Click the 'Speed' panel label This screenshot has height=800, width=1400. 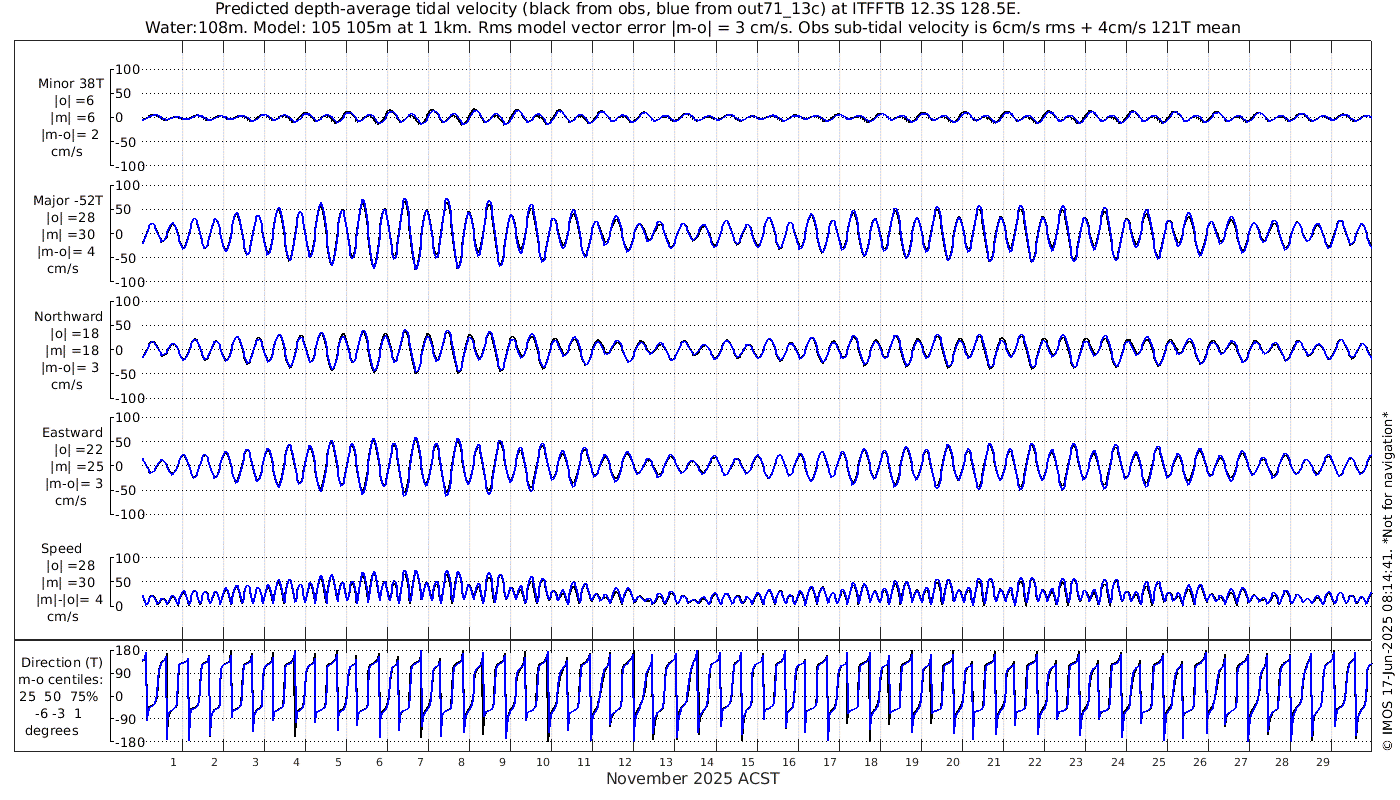[62, 548]
